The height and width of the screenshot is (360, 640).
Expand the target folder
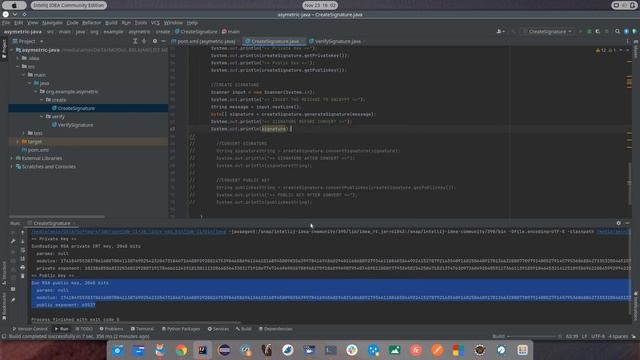click(18, 142)
